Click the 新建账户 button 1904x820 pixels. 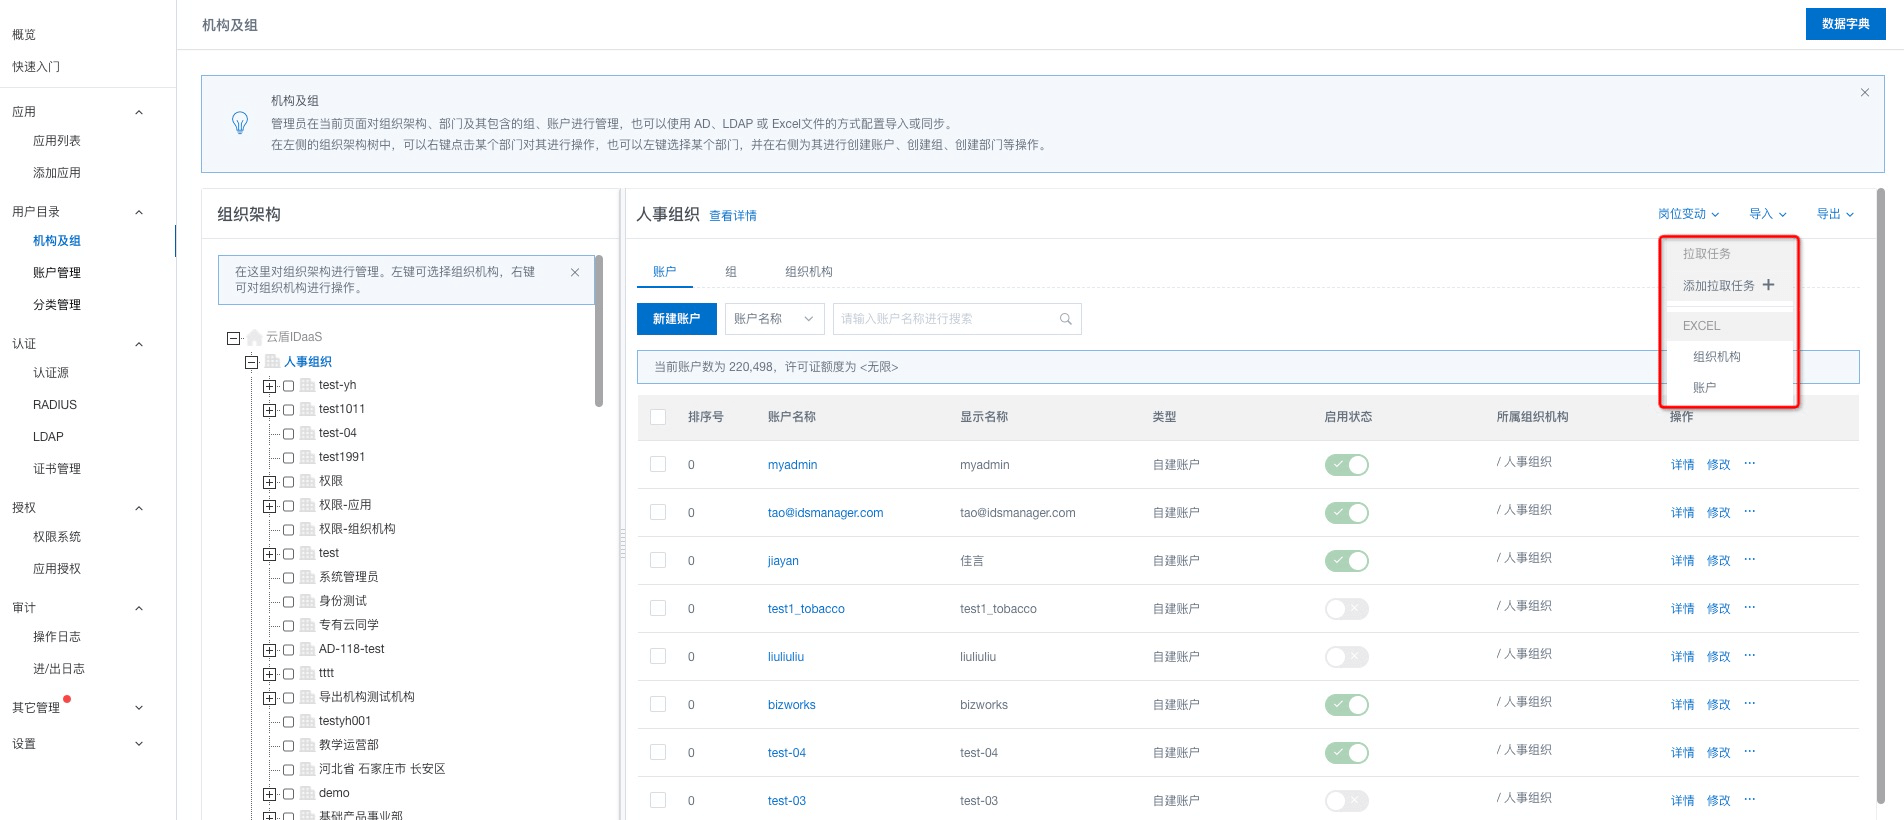coord(676,319)
